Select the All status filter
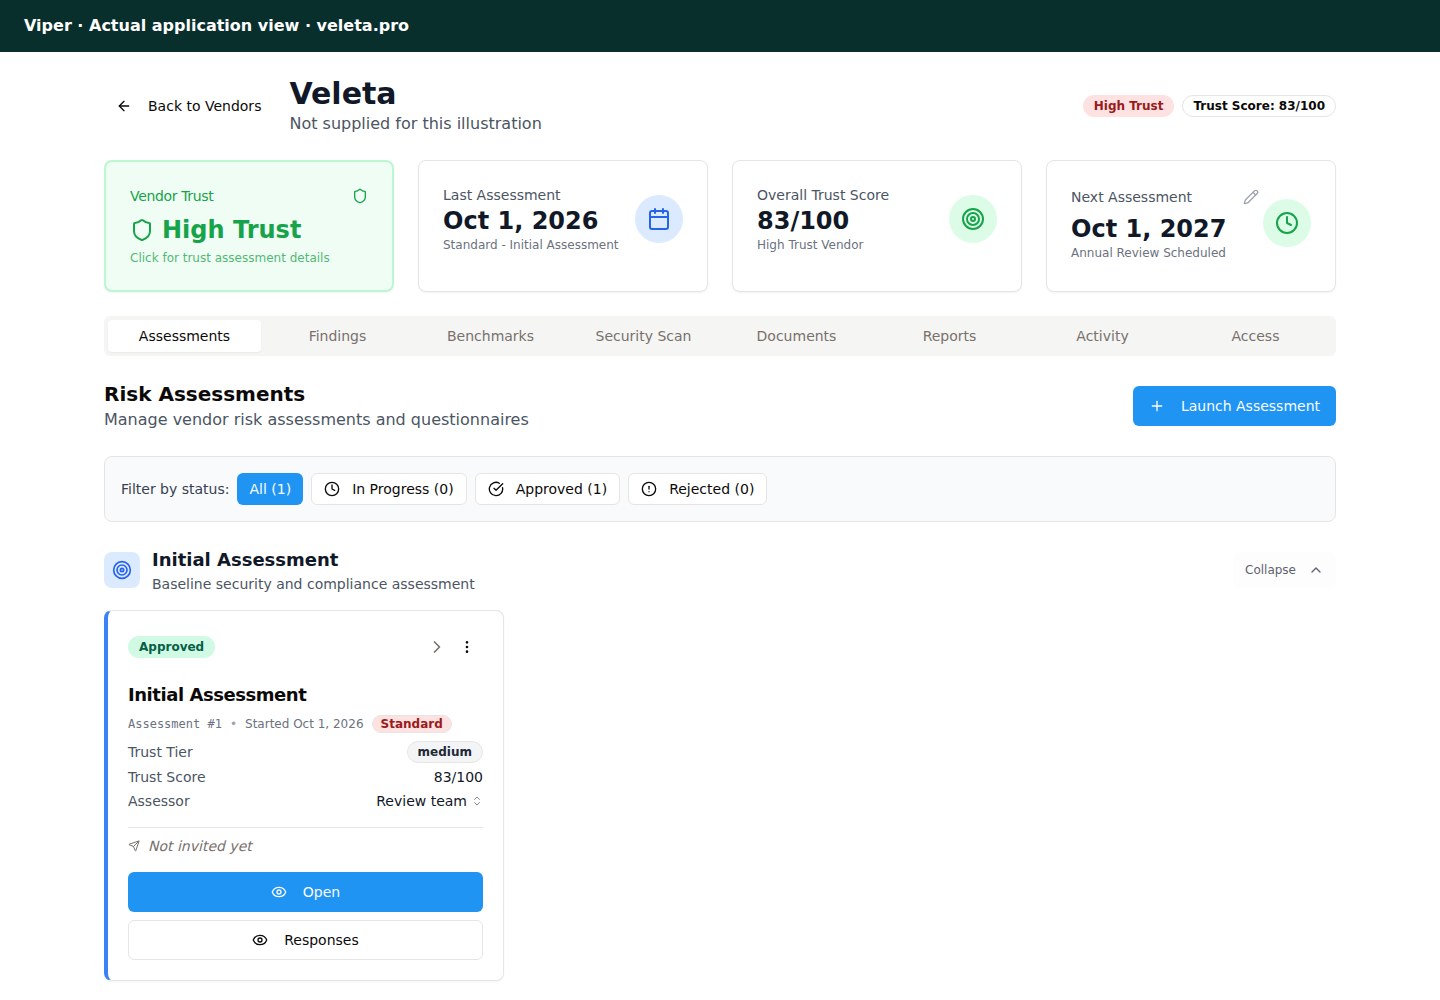 tap(270, 489)
